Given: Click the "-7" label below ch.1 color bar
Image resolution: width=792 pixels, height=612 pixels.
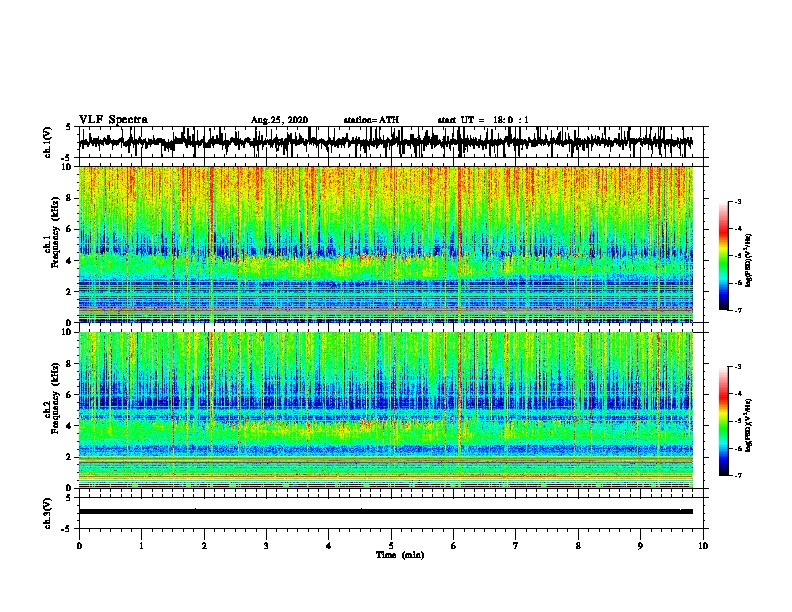Looking at the screenshot, I should [737, 310].
